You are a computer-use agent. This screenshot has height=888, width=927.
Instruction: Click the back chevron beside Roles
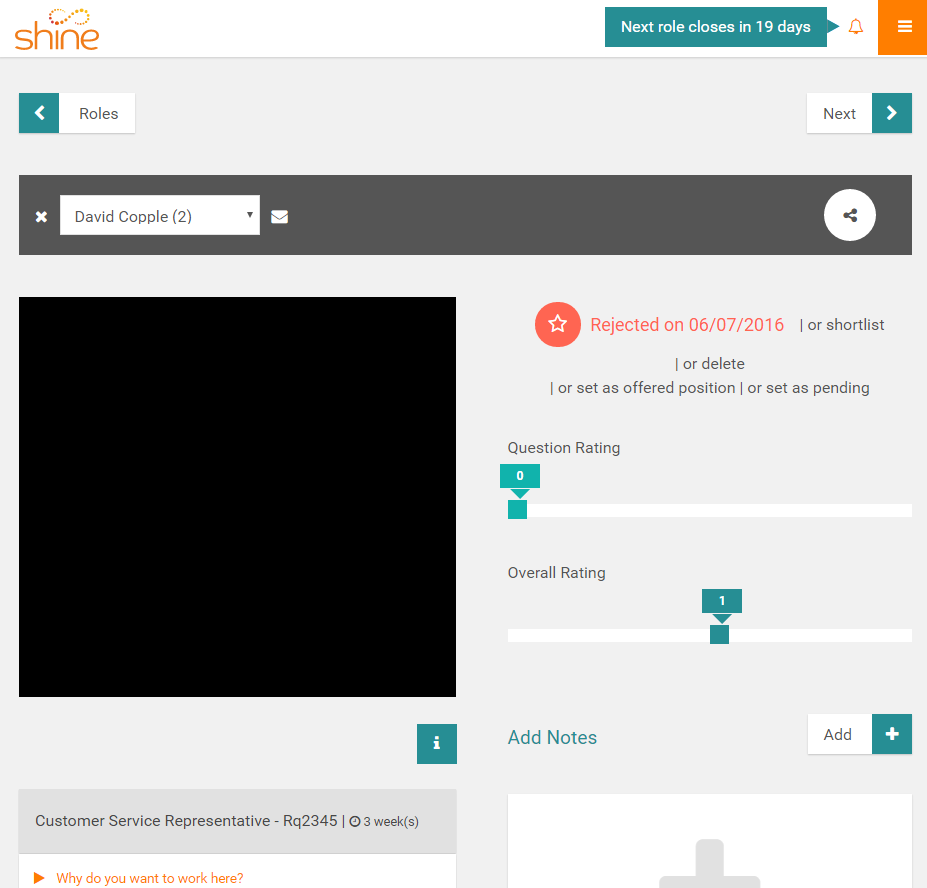coord(39,113)
